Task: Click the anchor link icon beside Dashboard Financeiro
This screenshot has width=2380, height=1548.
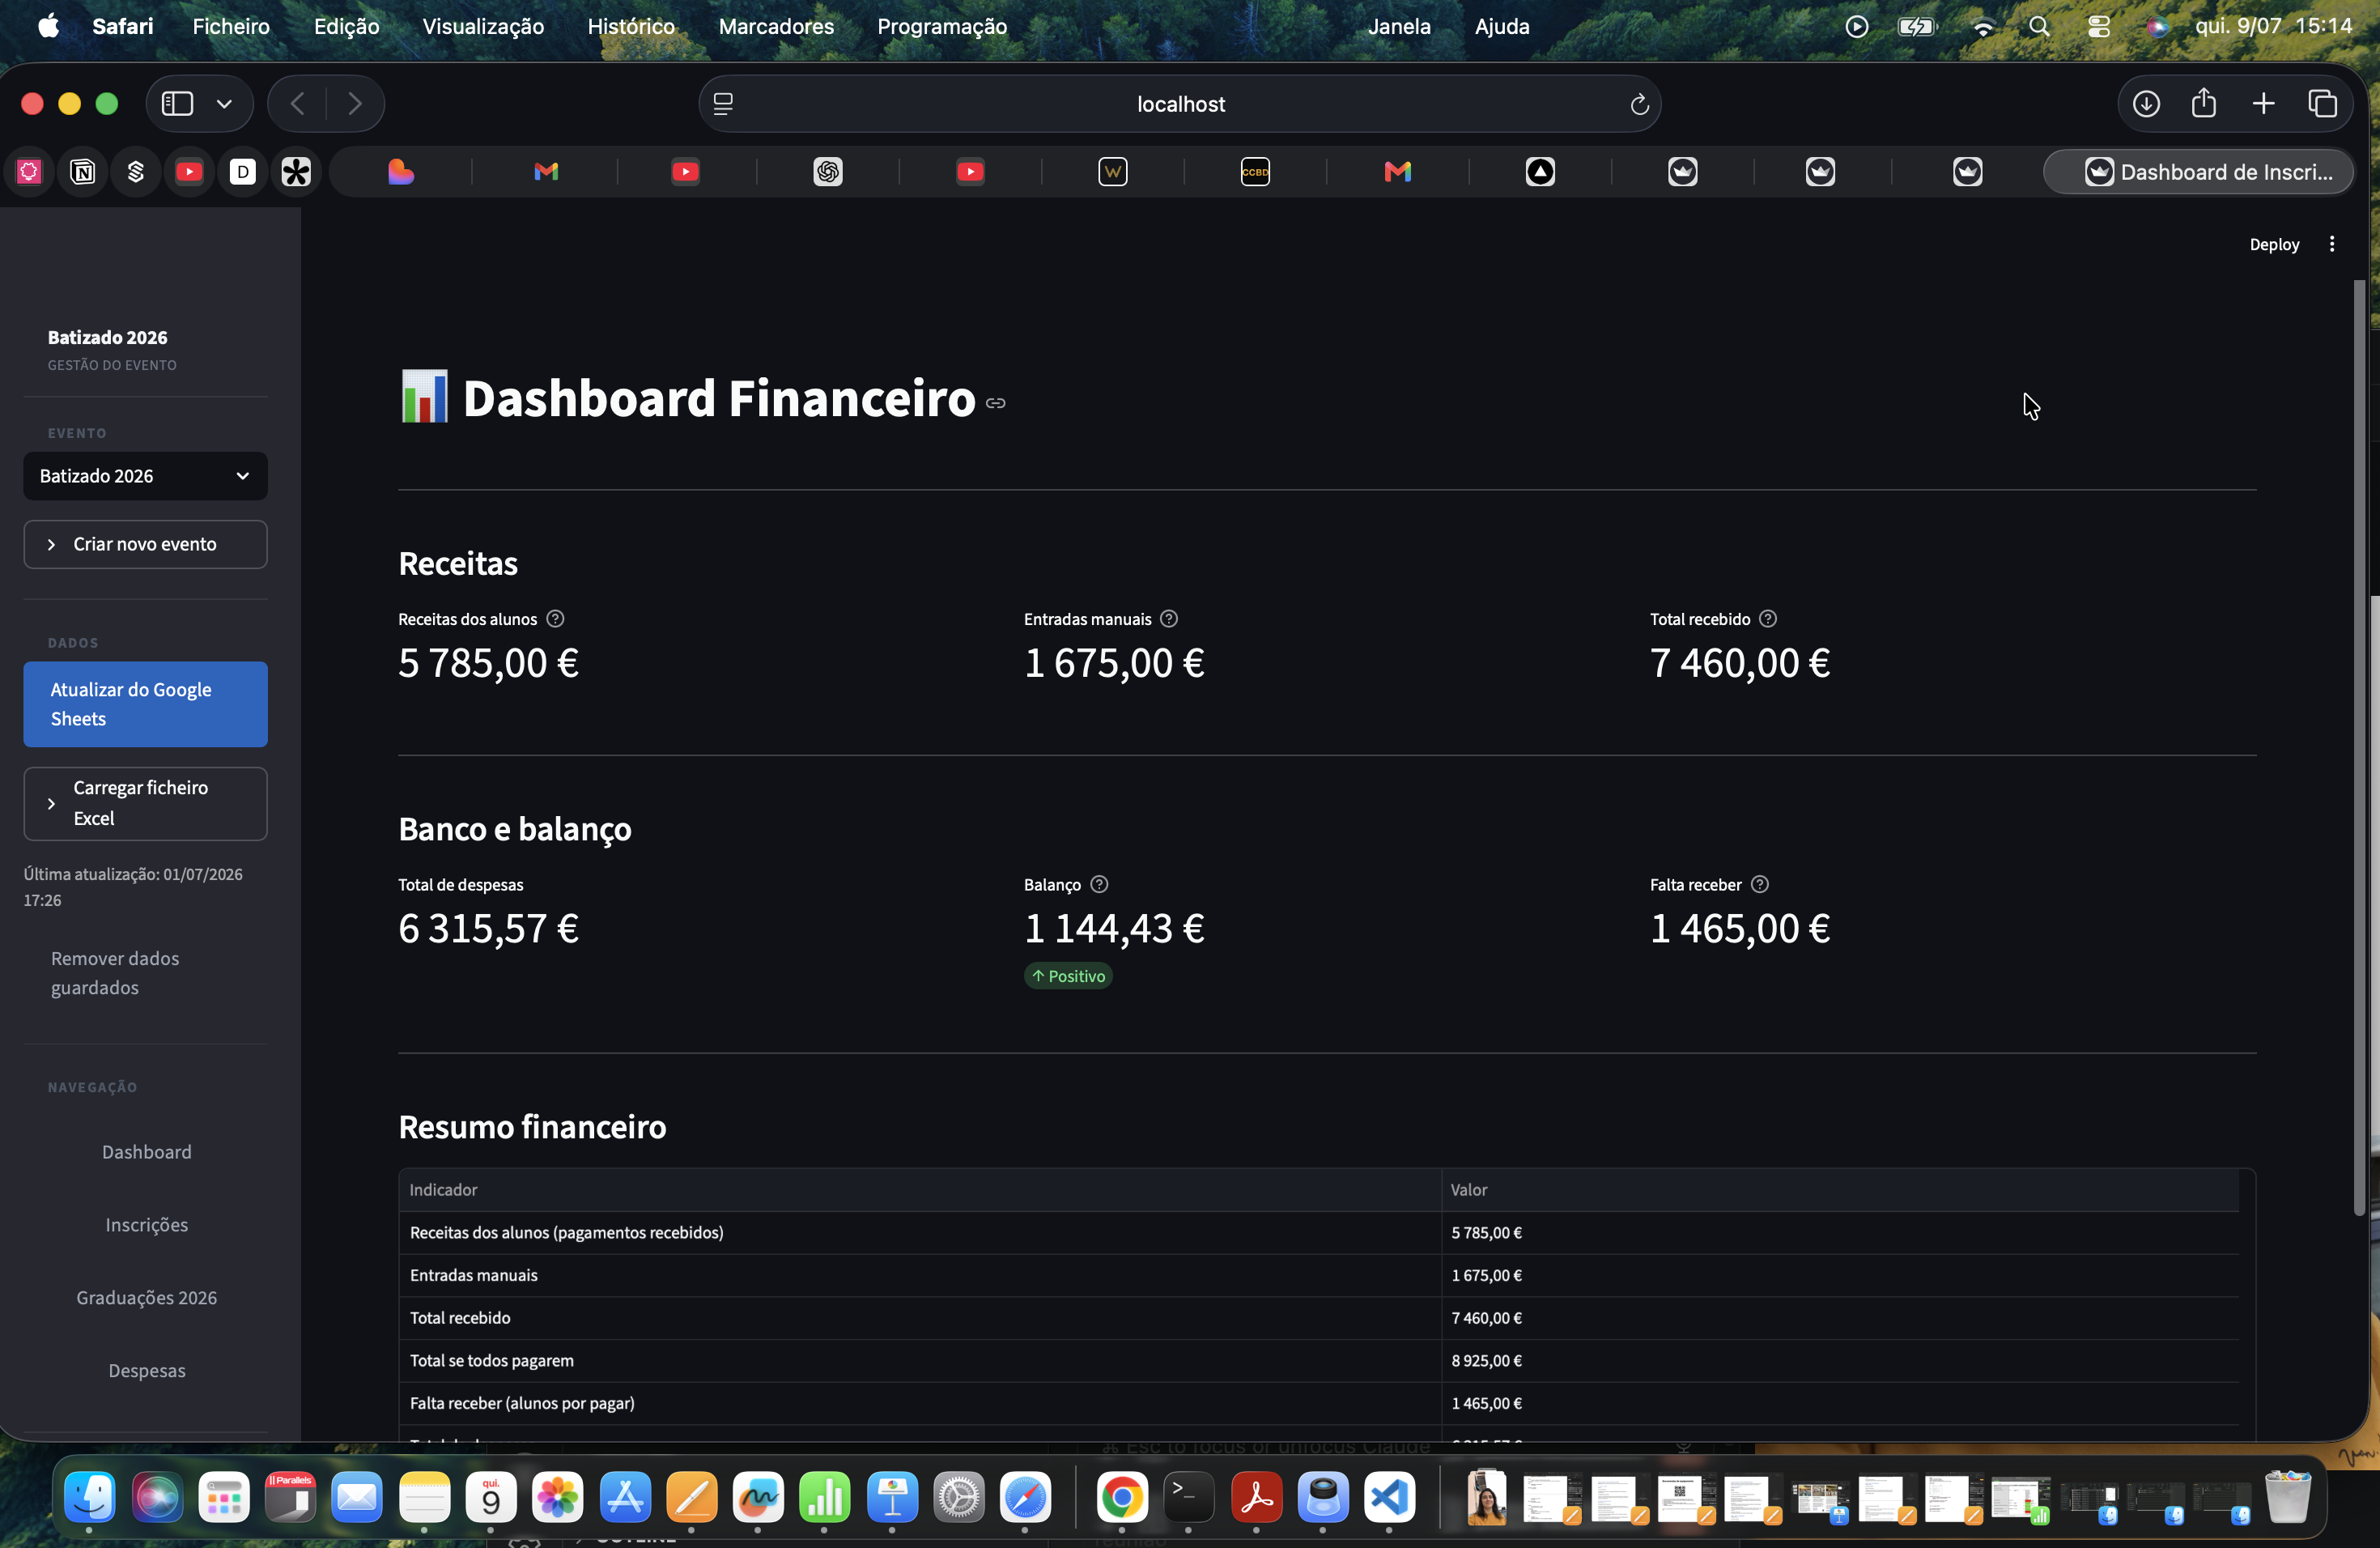Action: coord(995,403)
